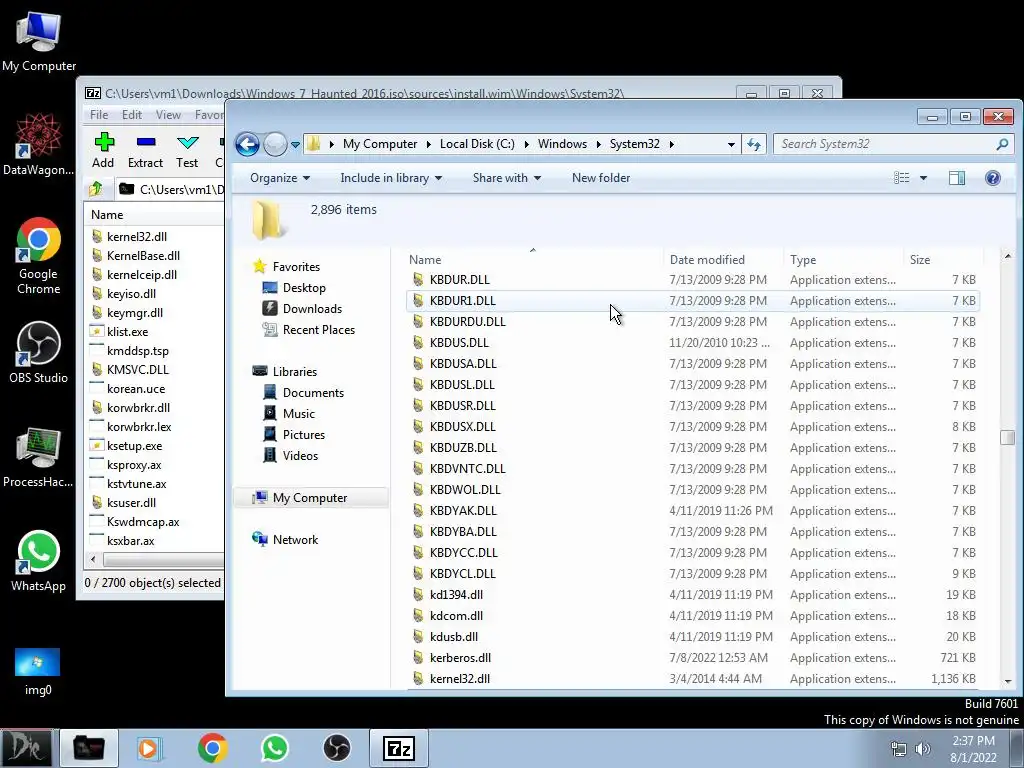Screen dimensions: 1024x768
Task: Sort by the Type column header
Action: click(842, 260)
